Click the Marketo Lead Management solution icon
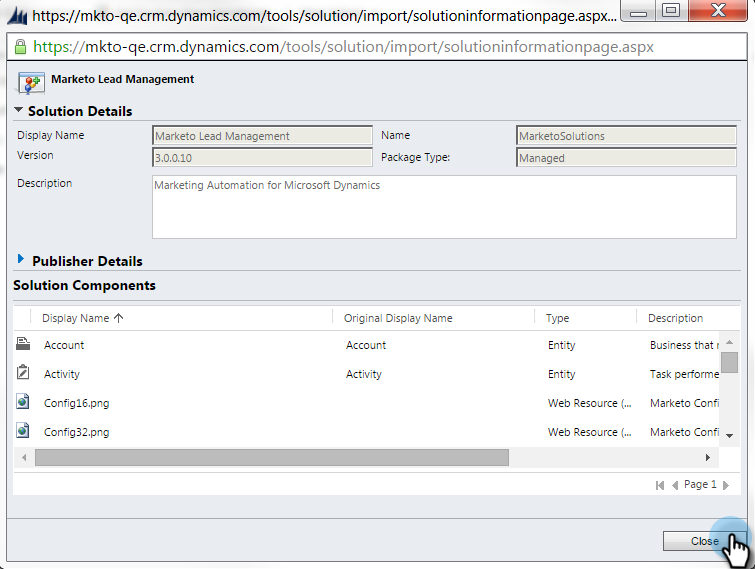 [x=31, y=83]
